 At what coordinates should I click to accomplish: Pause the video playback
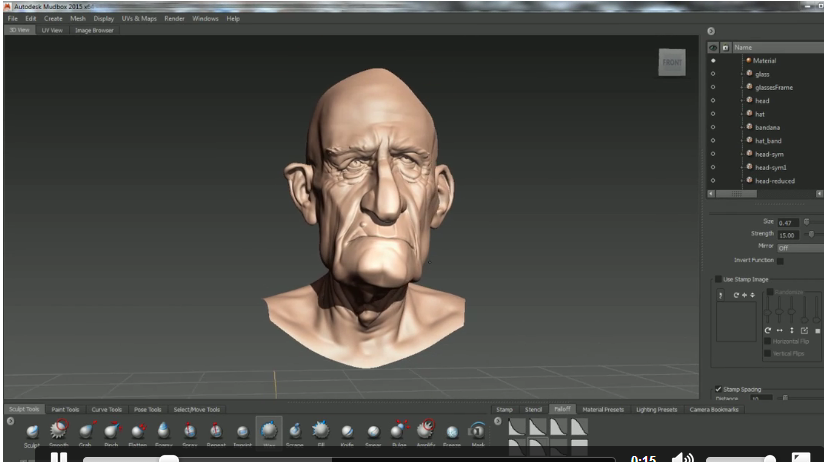59,457
